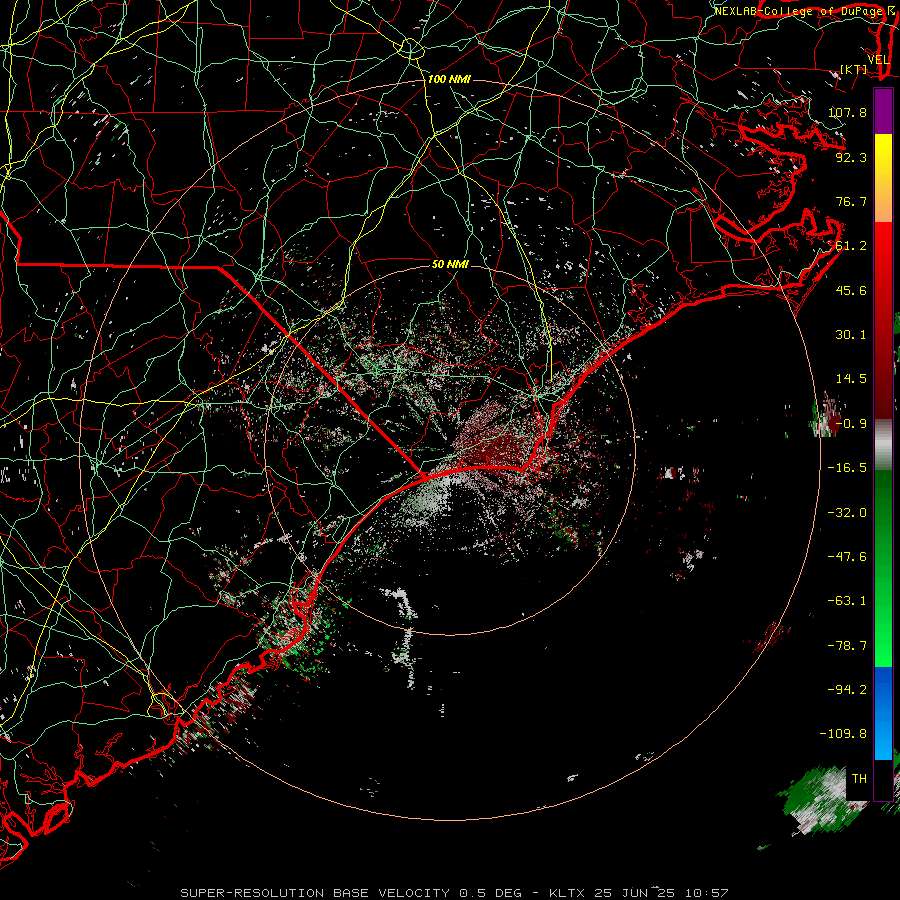Pick the purple segment of the color bar

point(883,111)
